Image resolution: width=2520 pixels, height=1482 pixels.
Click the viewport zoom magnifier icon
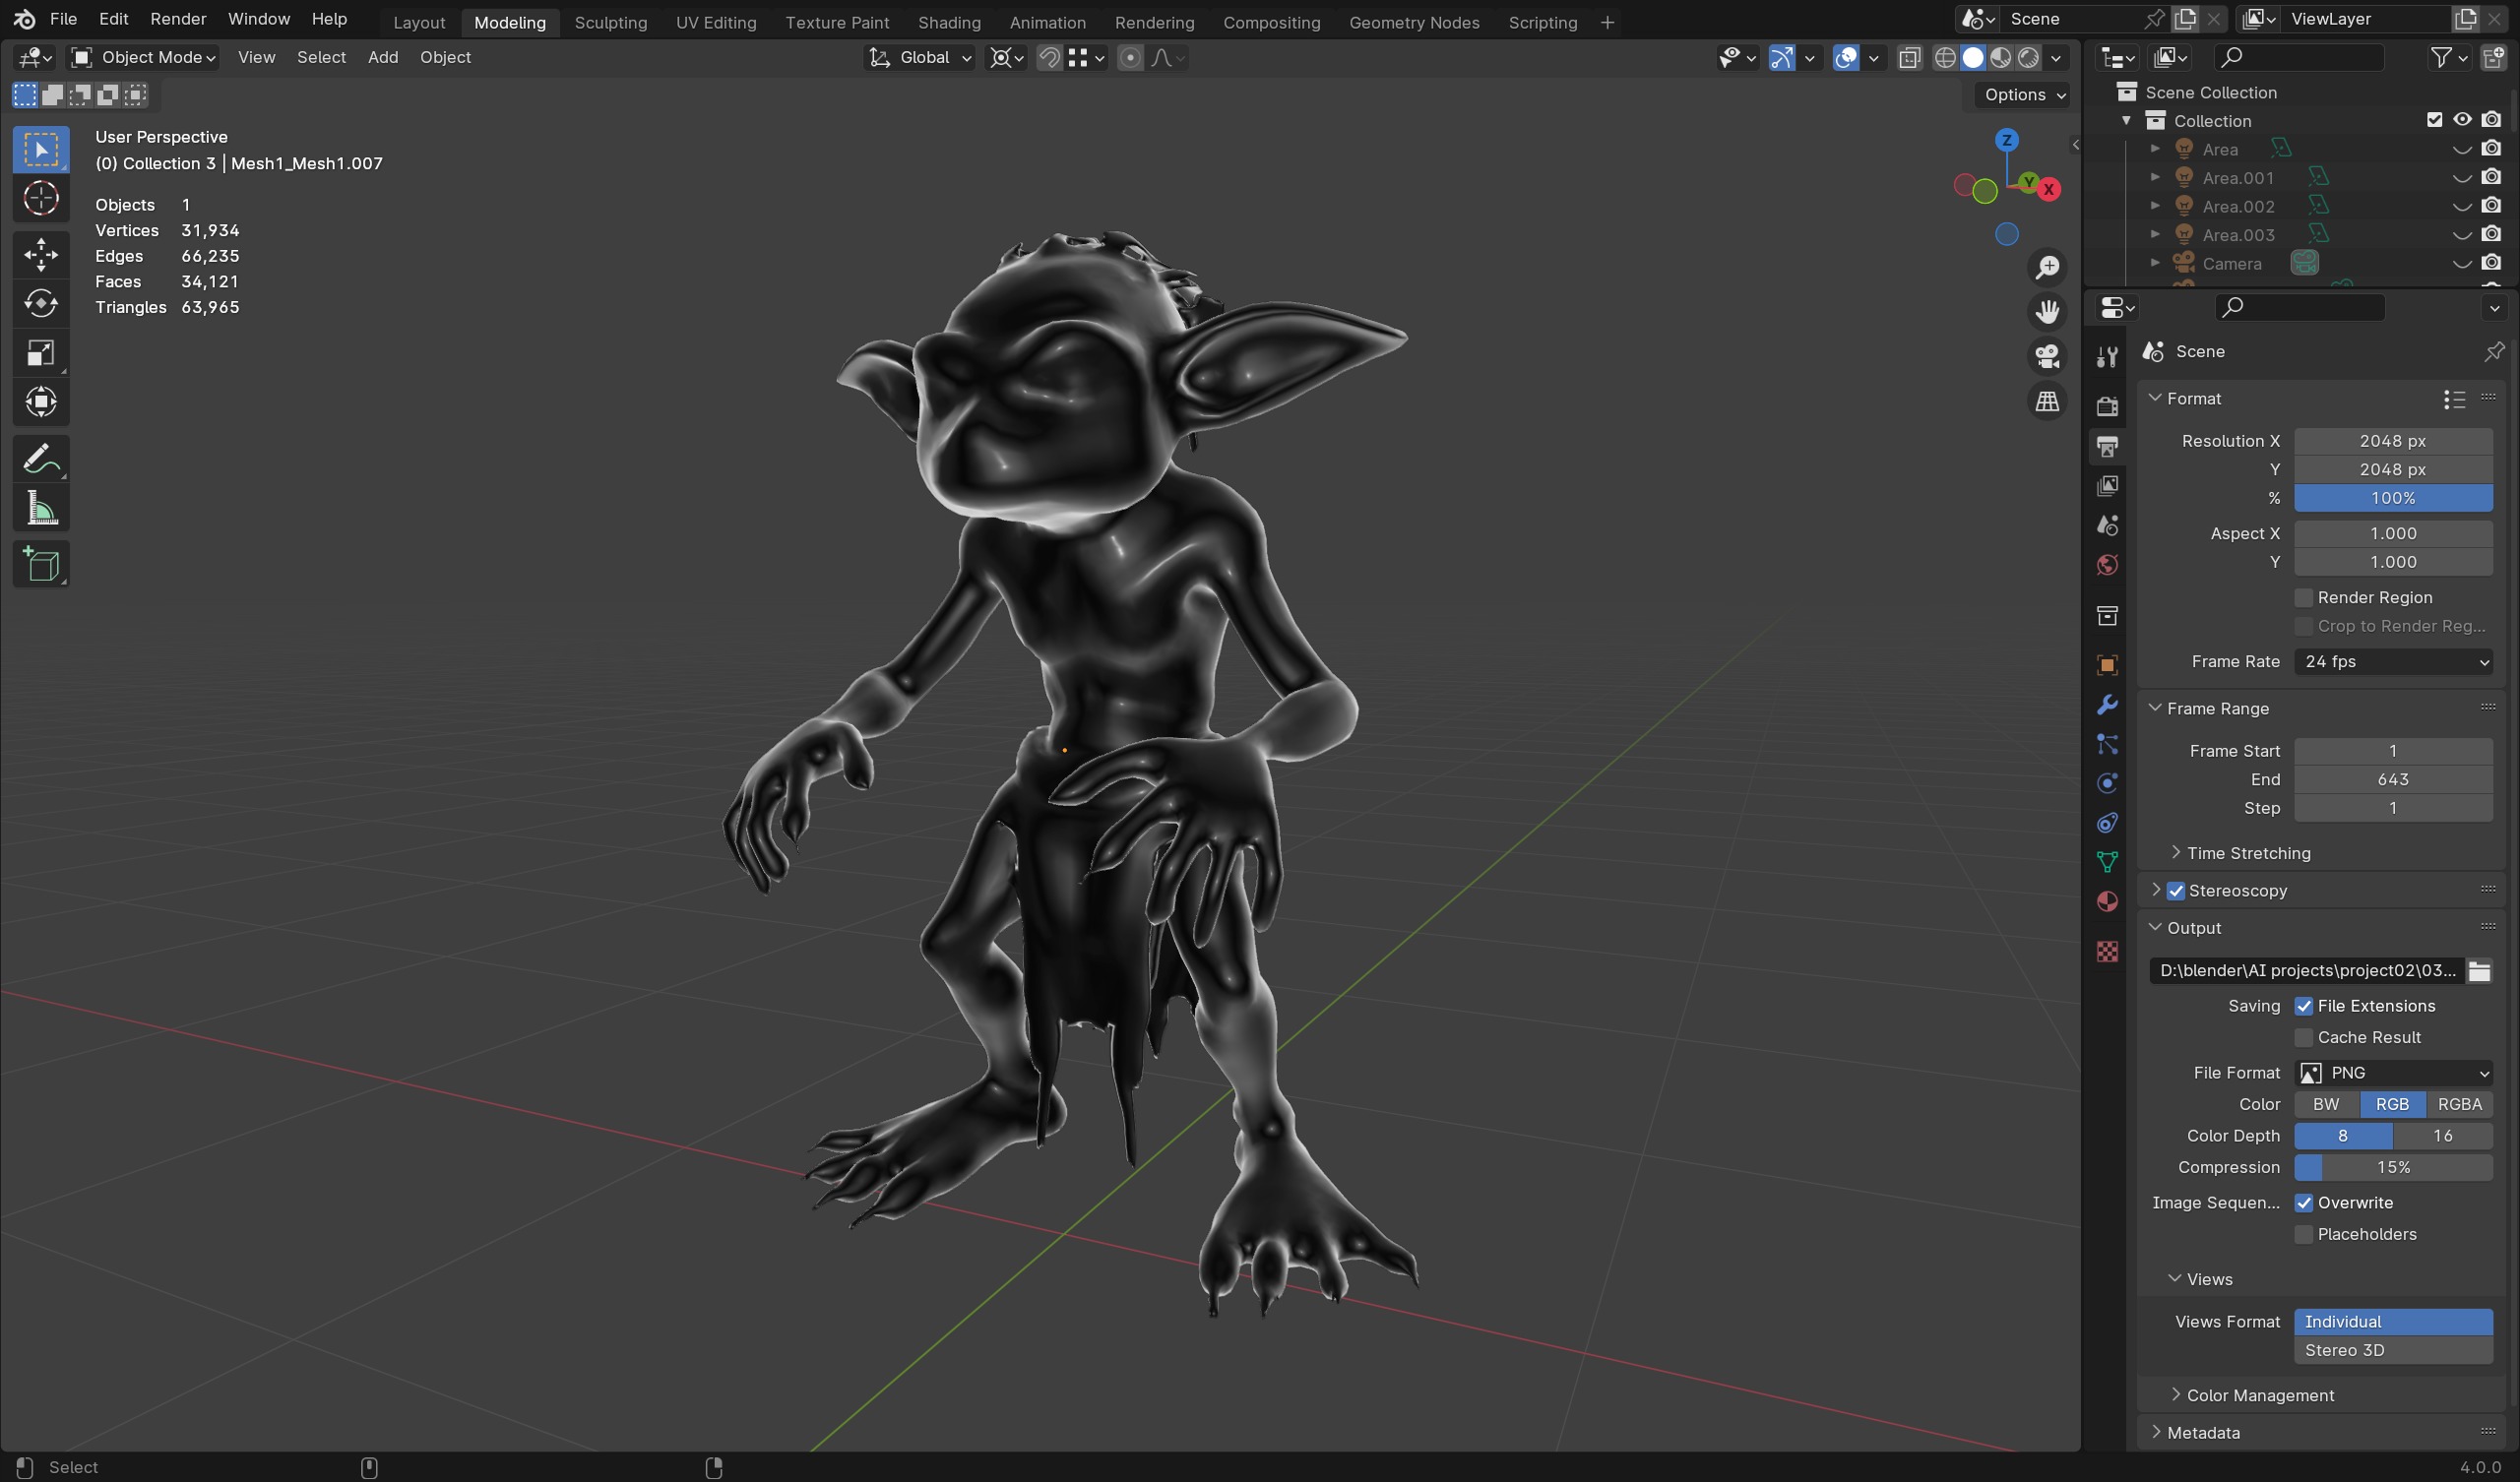click(x=2047, y=268)
